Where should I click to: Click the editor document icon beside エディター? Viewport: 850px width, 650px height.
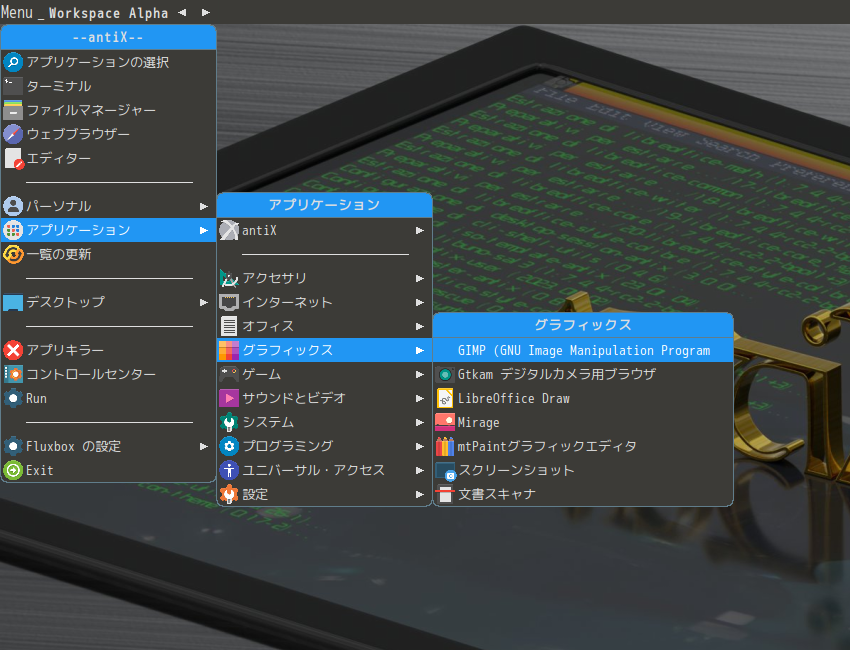coord(13,158)
